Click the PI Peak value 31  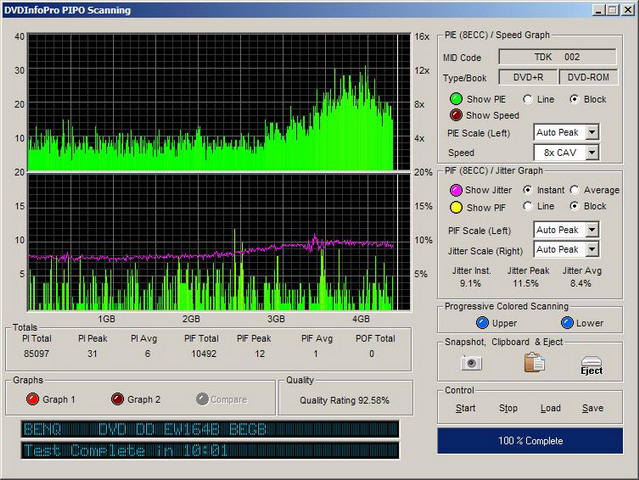tap(93, 354)
